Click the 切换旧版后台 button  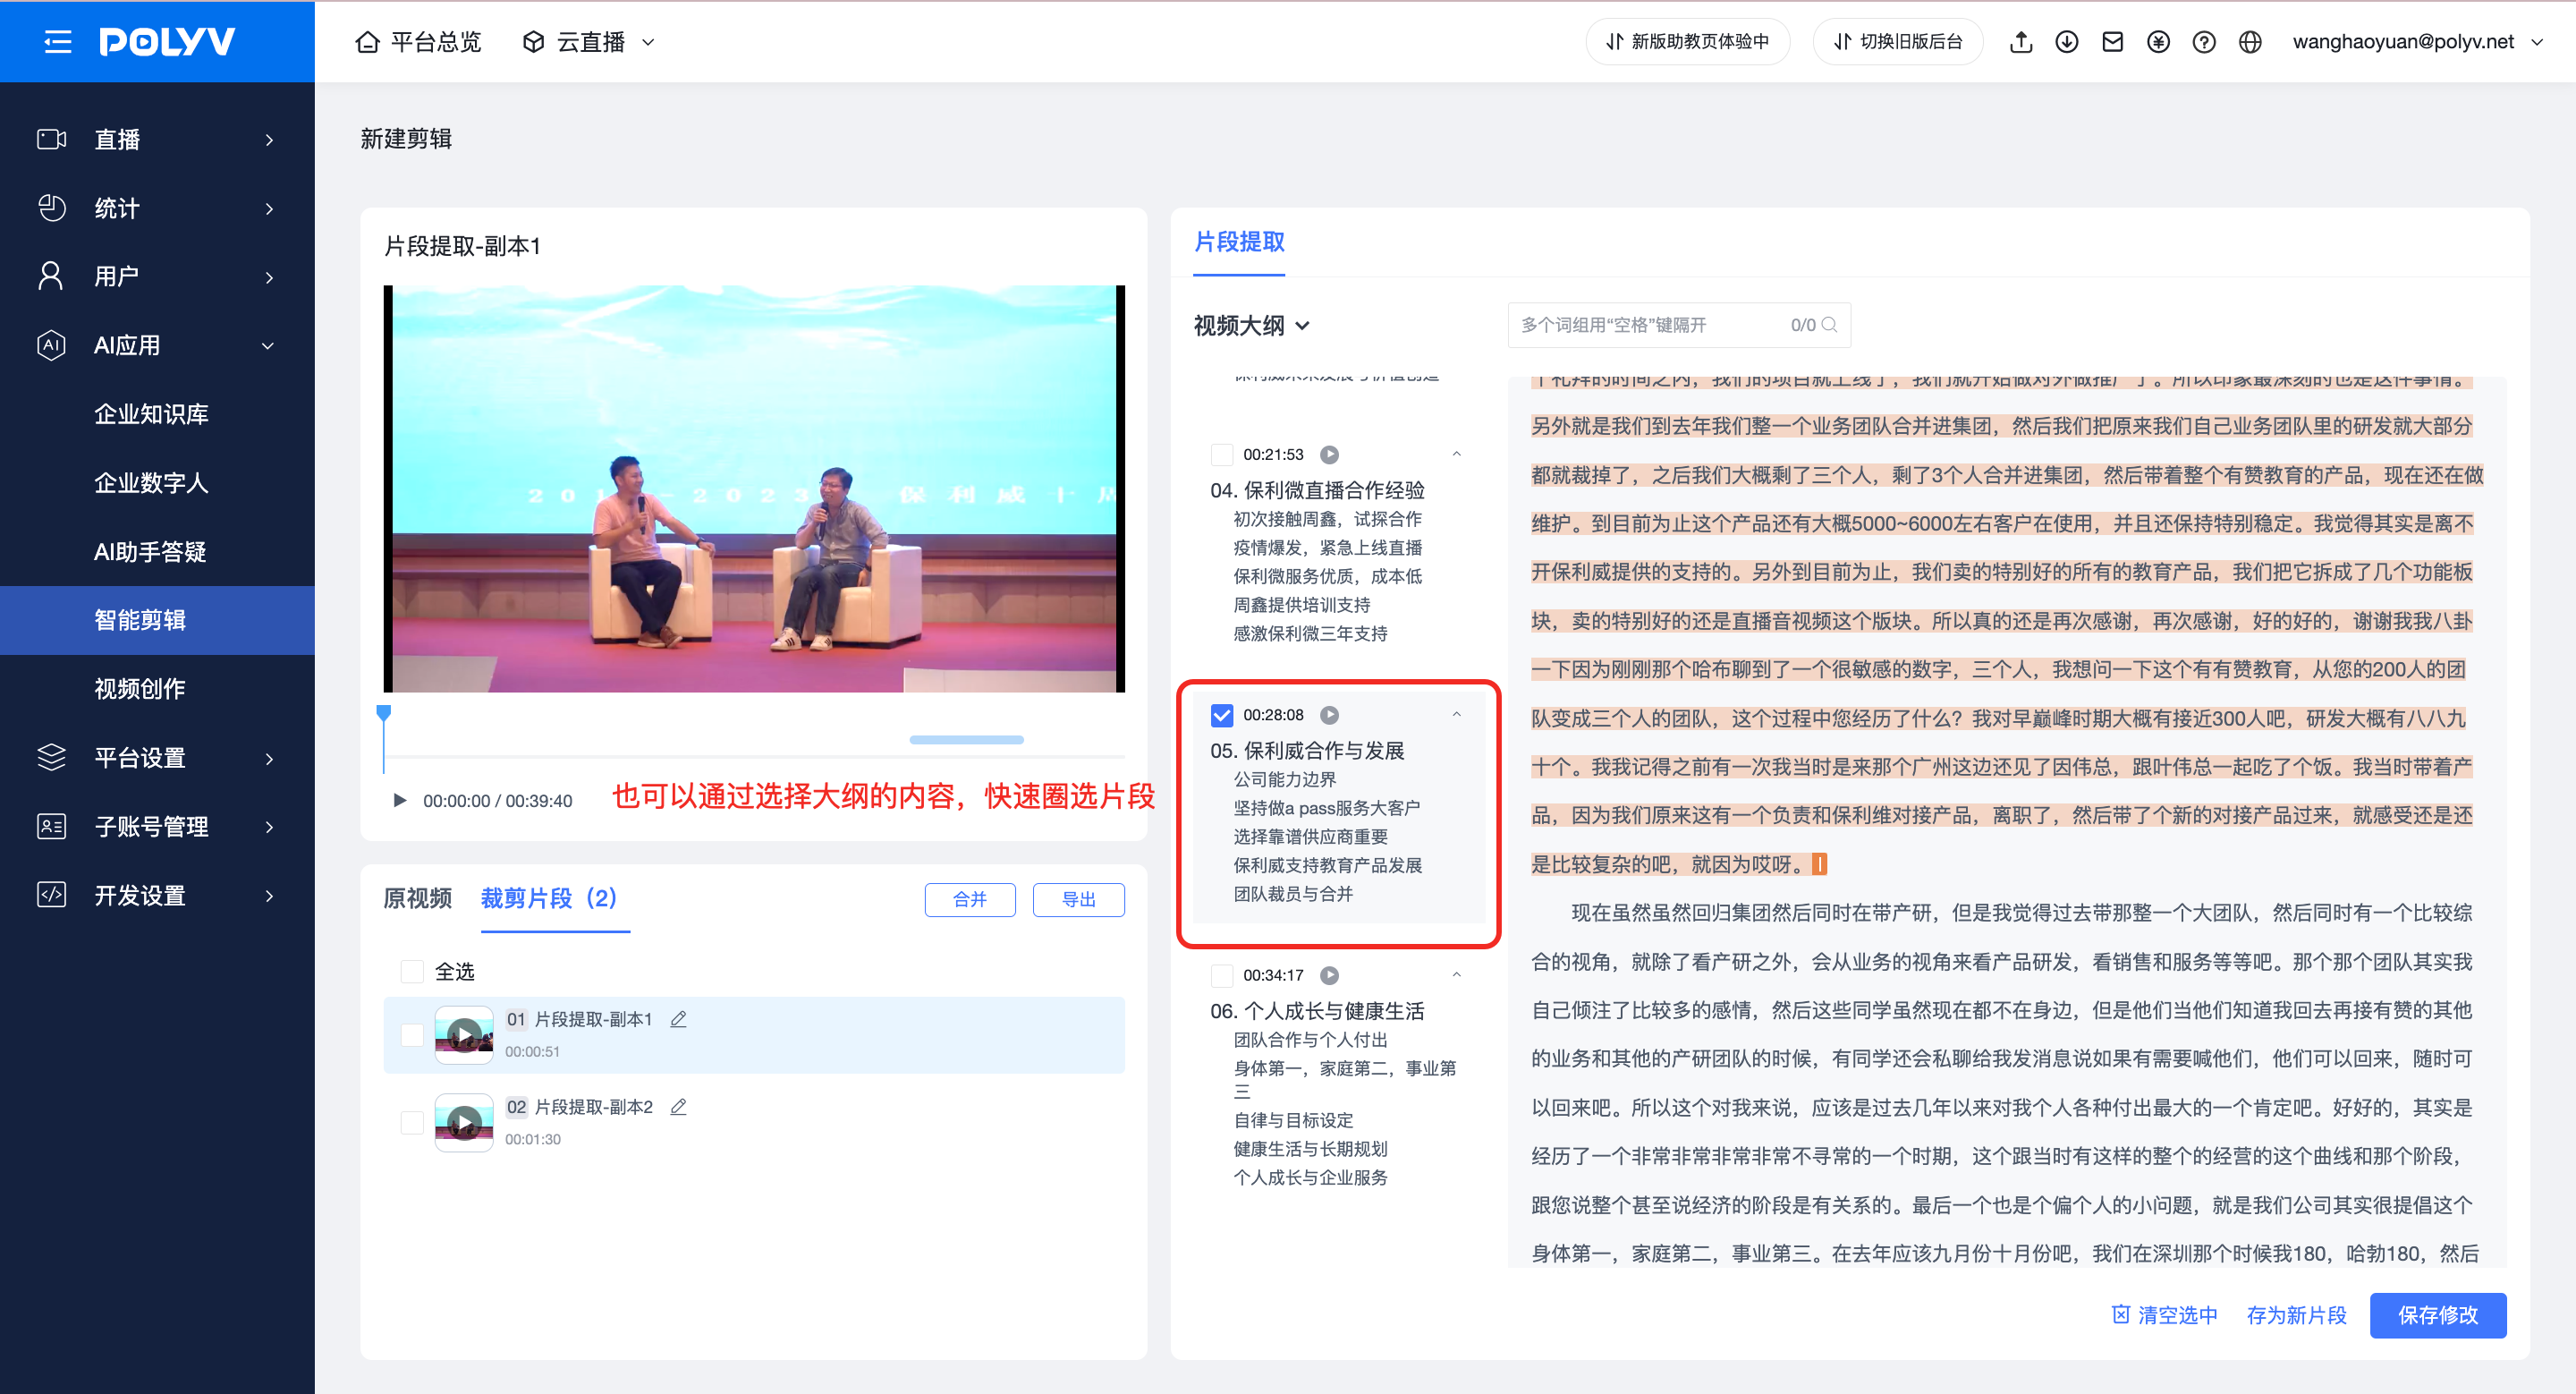point(1897,42)
